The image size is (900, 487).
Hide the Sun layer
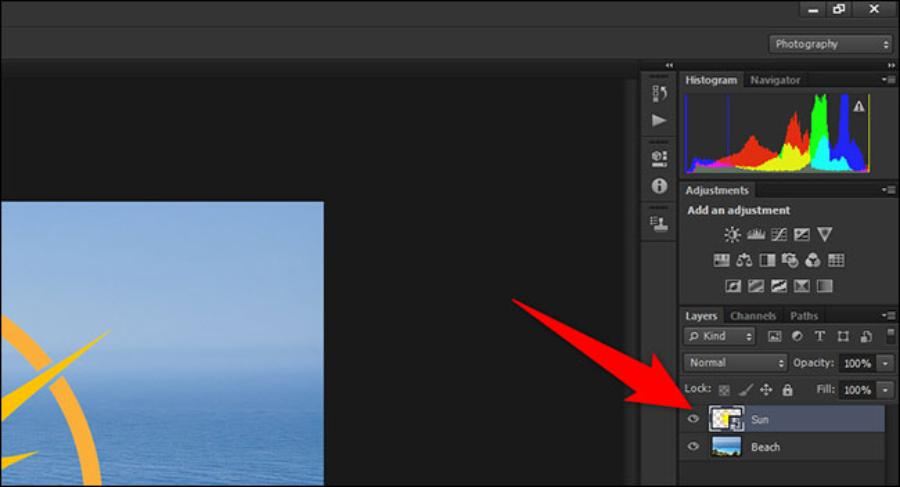point(693,419)
